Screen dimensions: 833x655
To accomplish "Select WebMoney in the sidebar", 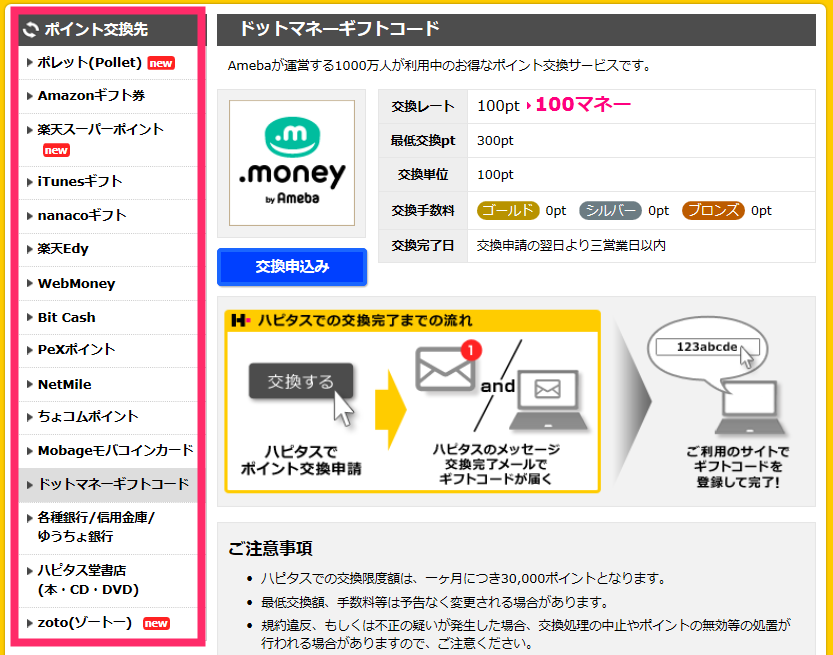I will coord(76,283).
